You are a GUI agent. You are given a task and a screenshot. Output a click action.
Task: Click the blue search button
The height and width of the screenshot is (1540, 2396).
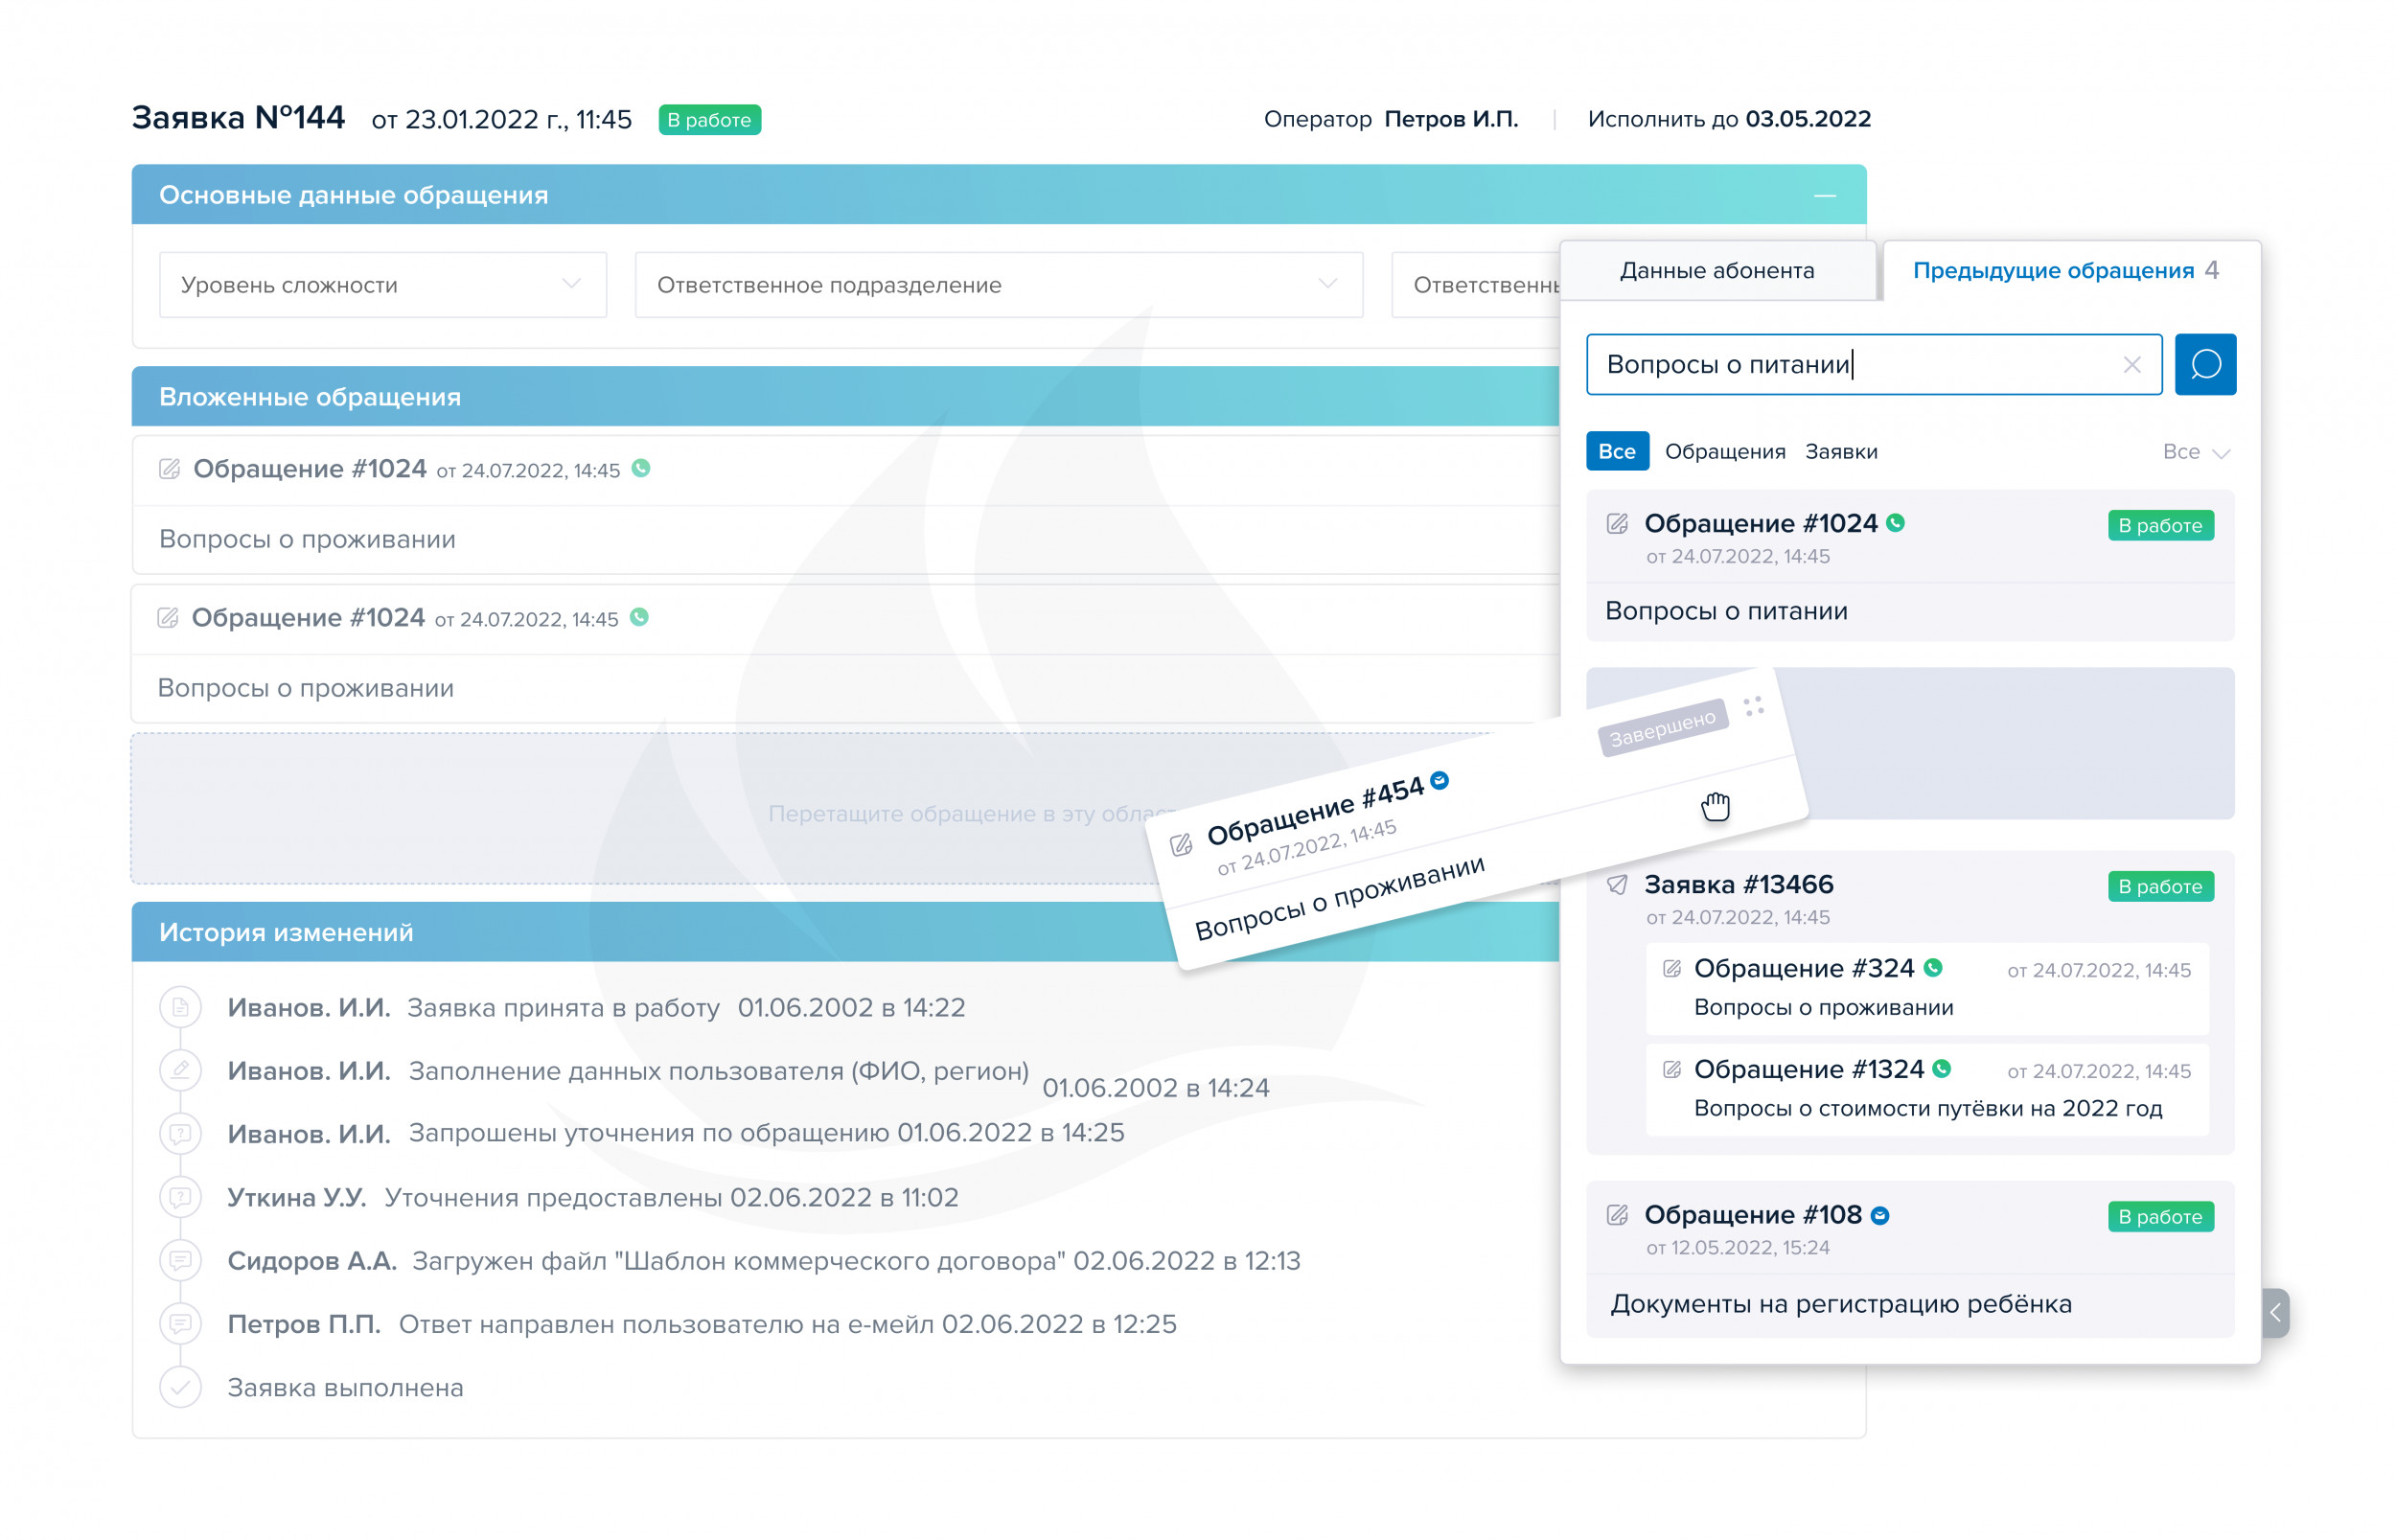[2204, 364]
